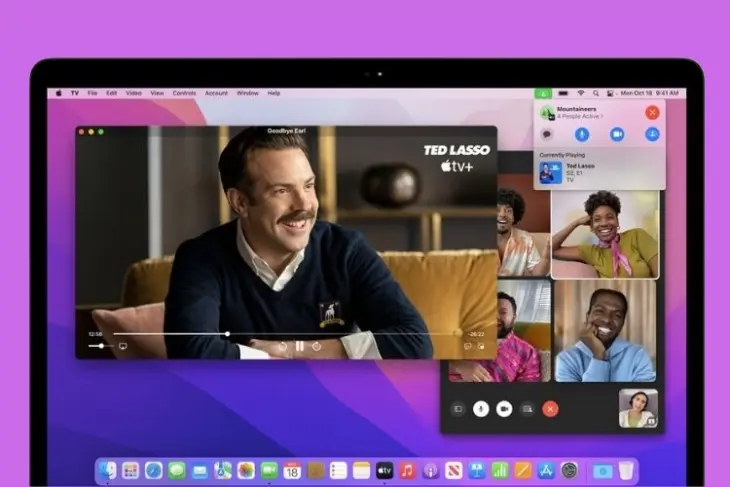Adjust the video playback progress slider

(x=227, y=334)
